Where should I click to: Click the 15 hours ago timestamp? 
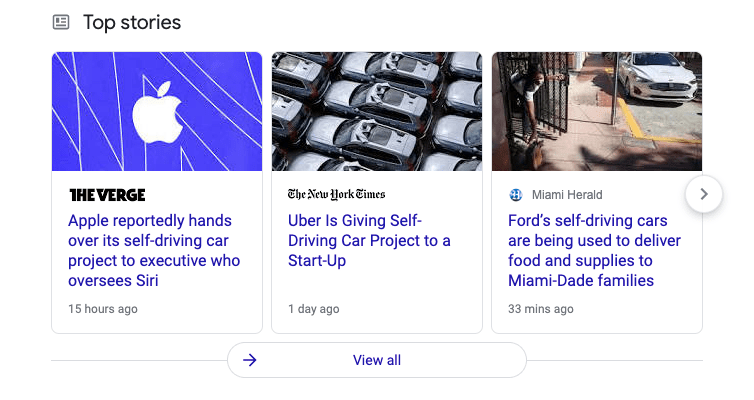[103, 309]
